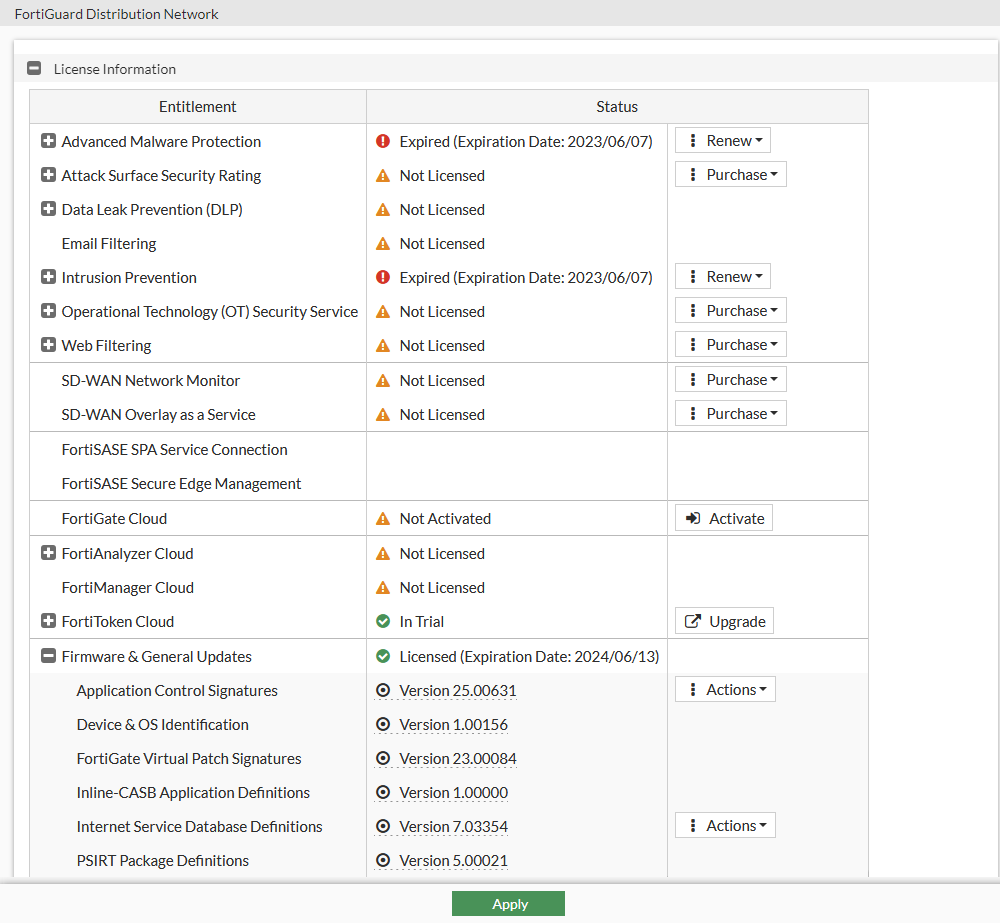The width and height of the screenshot is (1000, 923).
Task: Click the red Expired icon for Intrusion Prevention
Action: pyautogui.click(x=382, y=277)
